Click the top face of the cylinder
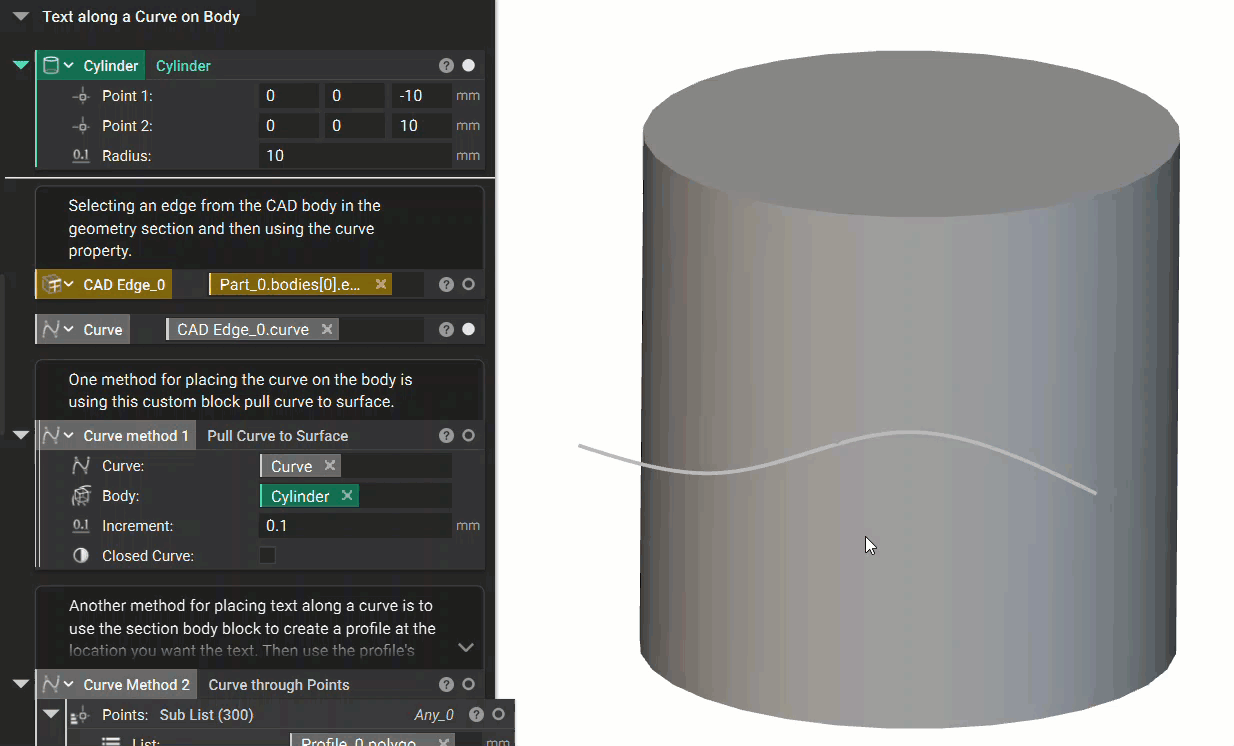Viewport: 1234px width, 746px height. point(911,133)
